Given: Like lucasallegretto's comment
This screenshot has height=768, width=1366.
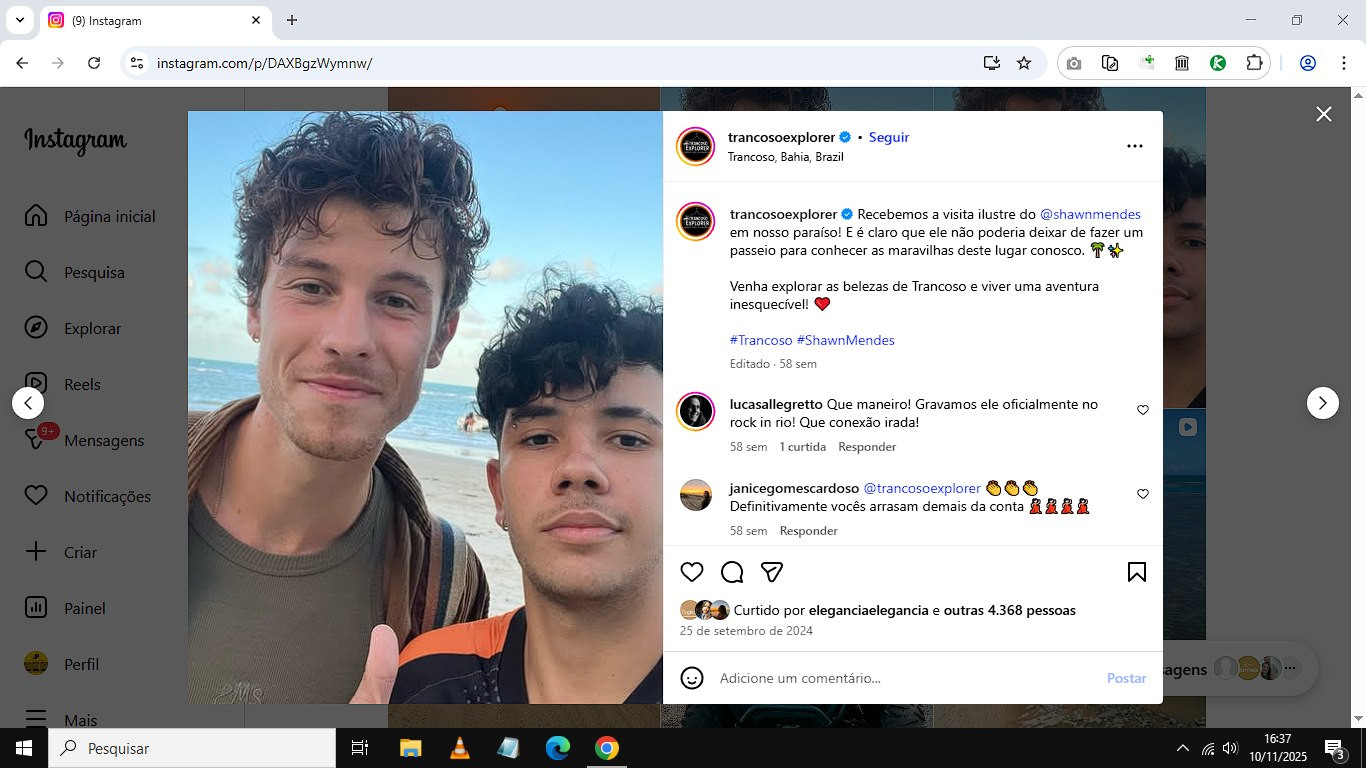Looking at the screenshot, I should point(1143,410).
